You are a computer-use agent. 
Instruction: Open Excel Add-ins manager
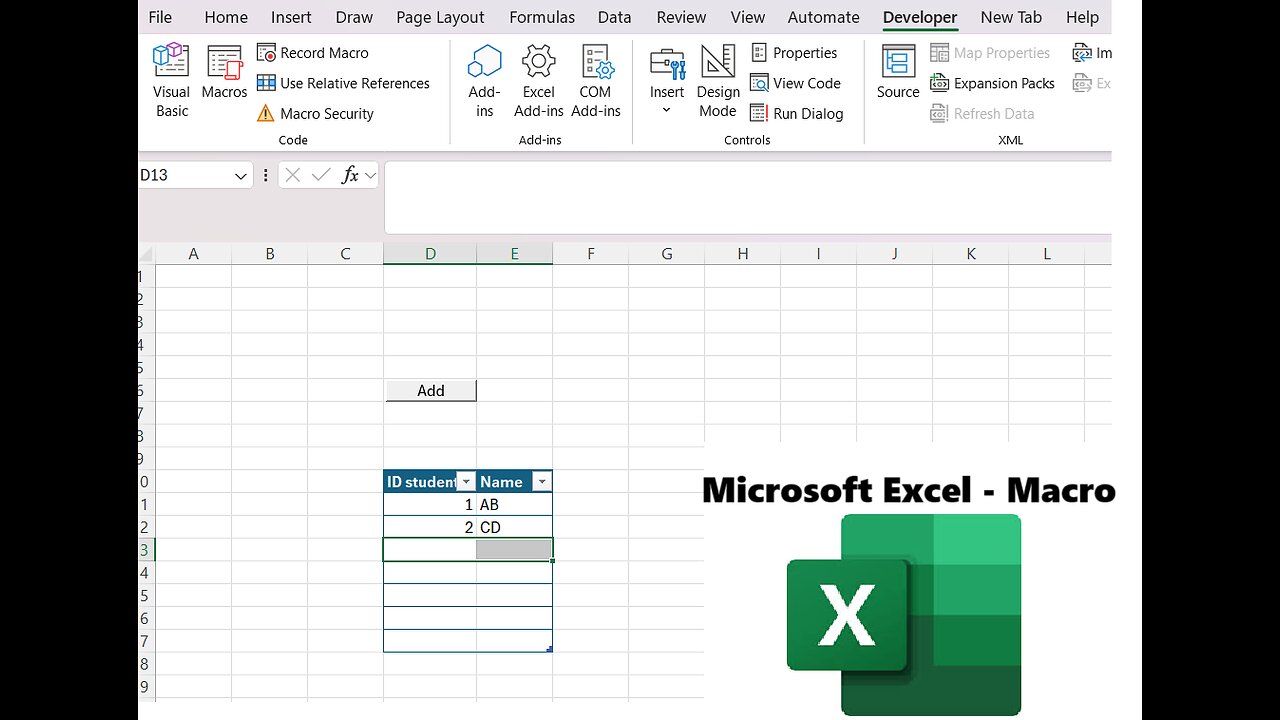[539, 81]
